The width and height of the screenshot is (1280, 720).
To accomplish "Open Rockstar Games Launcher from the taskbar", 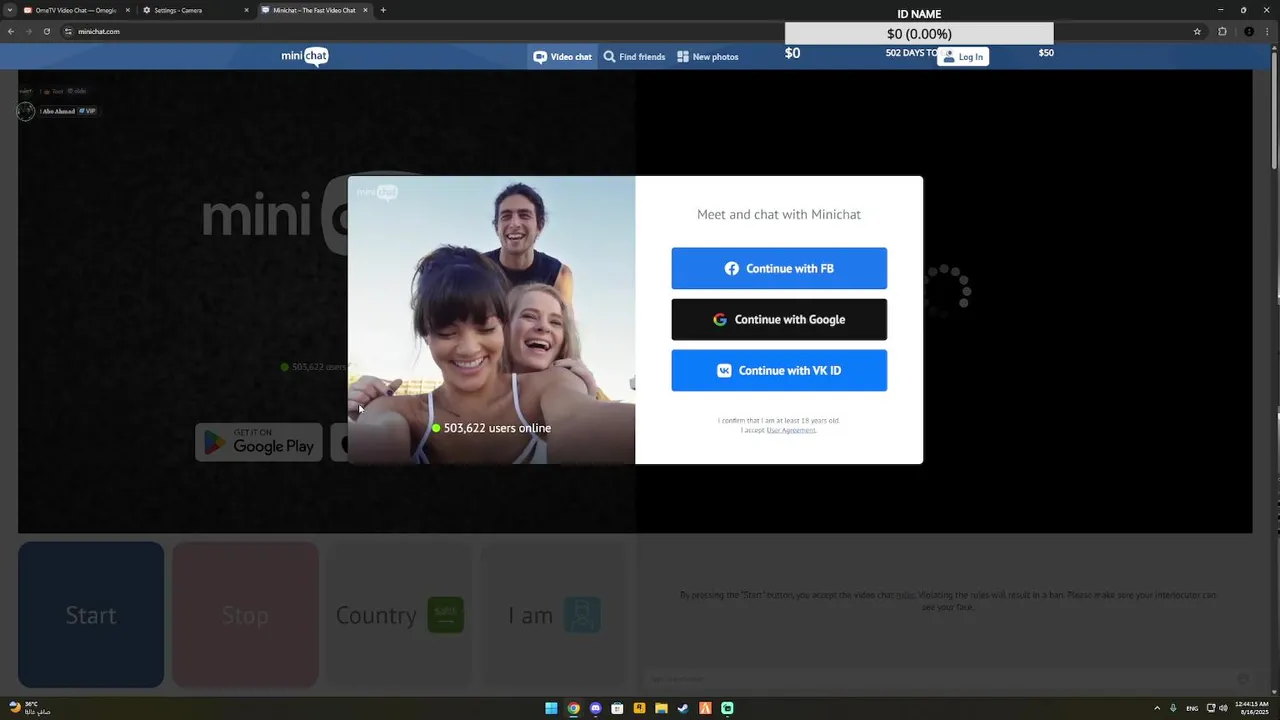I will tap(639, 708).
